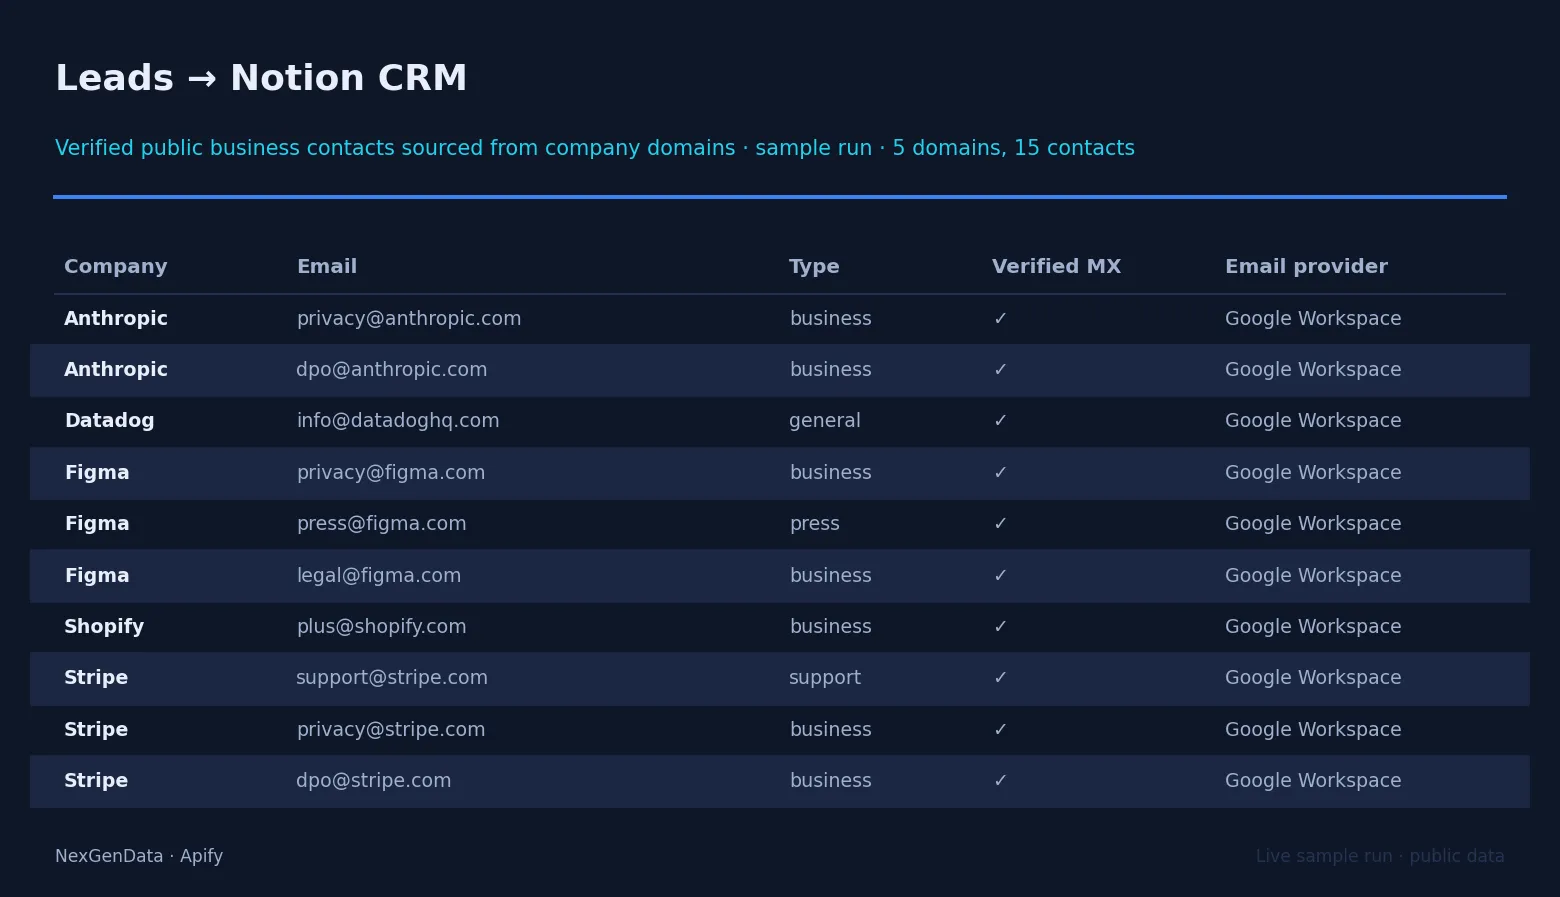Screen dimensions: 1560x897
Task: Click 'Live sample run · public data' footer
Action: click(1380, 856)
